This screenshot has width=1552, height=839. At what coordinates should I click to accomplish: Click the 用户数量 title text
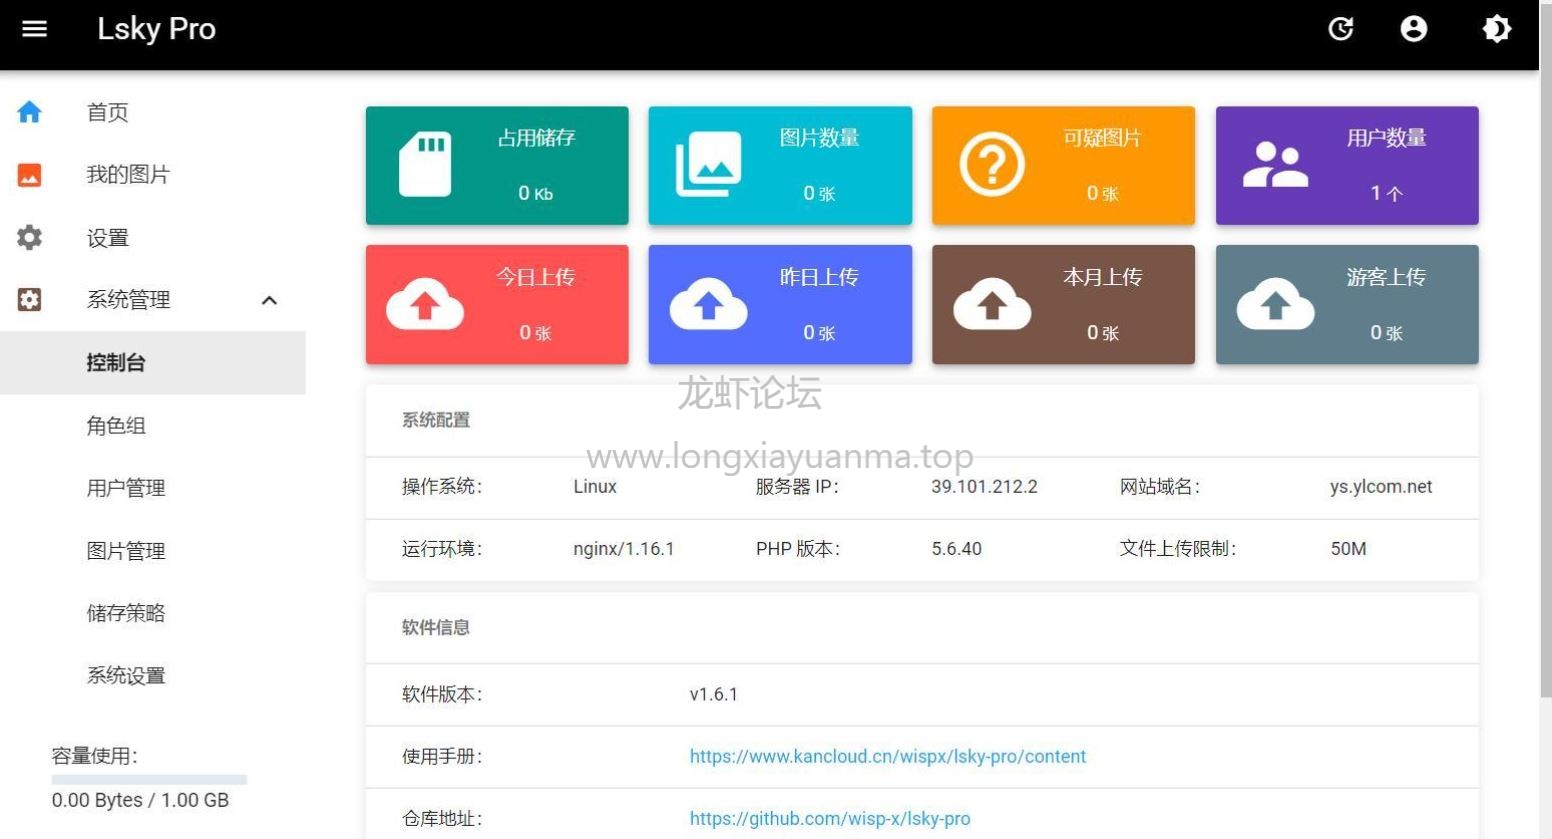point(1386,138)
